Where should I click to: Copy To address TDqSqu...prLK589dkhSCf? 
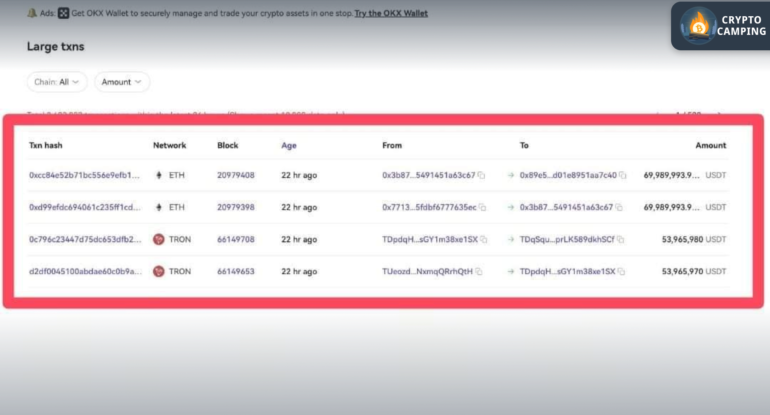[x=620, y=240]
